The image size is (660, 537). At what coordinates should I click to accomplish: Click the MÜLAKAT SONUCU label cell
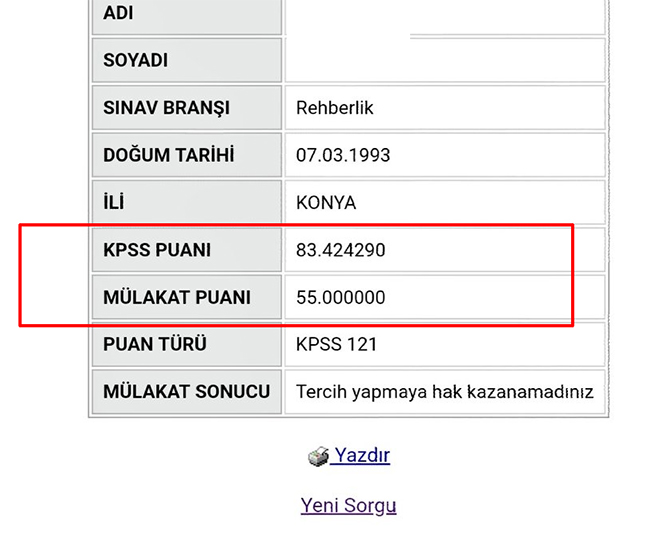186,392
